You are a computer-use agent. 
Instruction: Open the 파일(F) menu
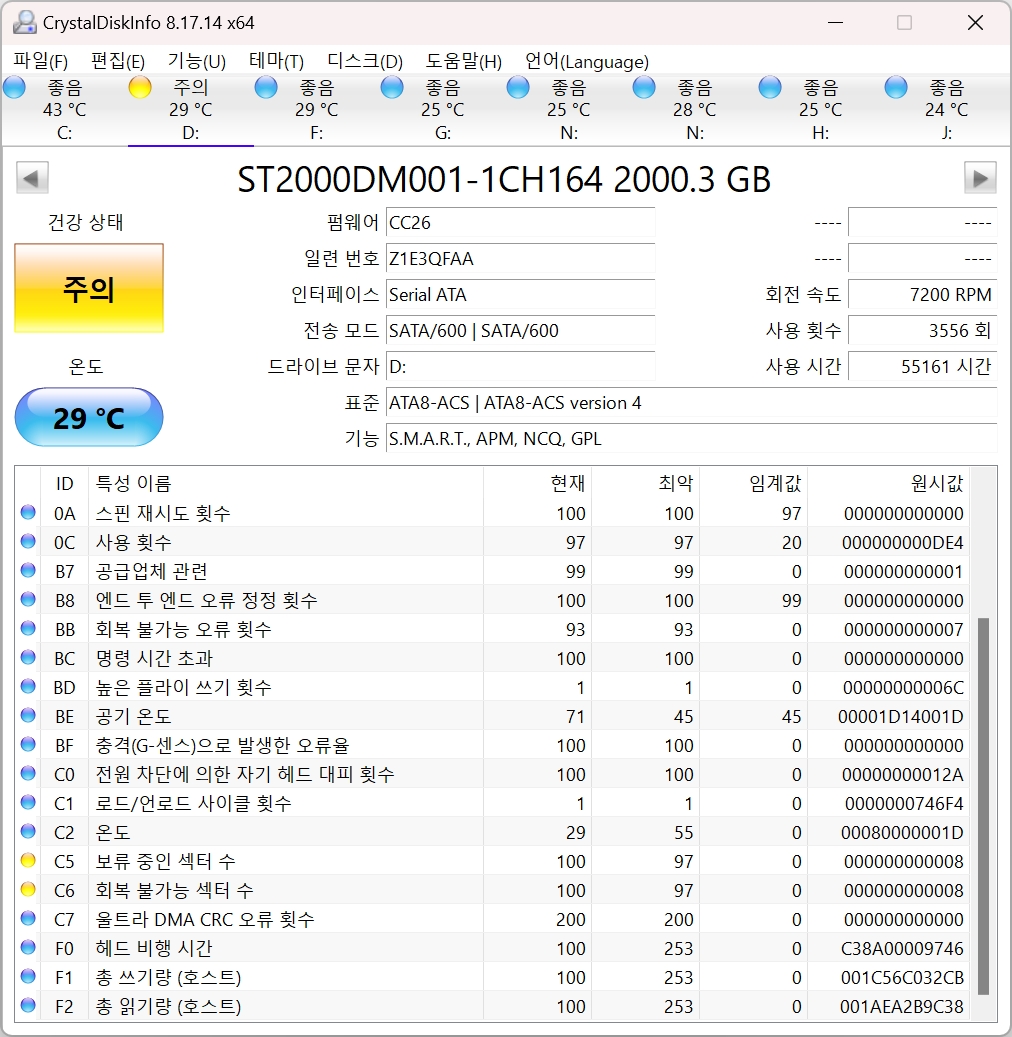41,62
